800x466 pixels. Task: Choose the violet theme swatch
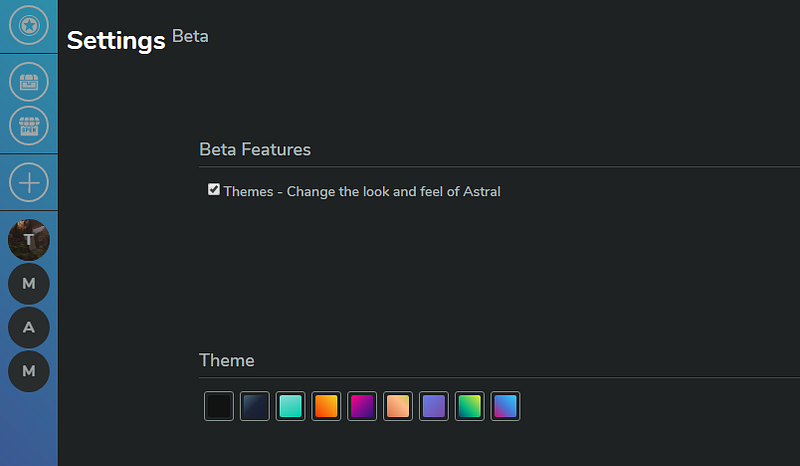tap(434, 406)
